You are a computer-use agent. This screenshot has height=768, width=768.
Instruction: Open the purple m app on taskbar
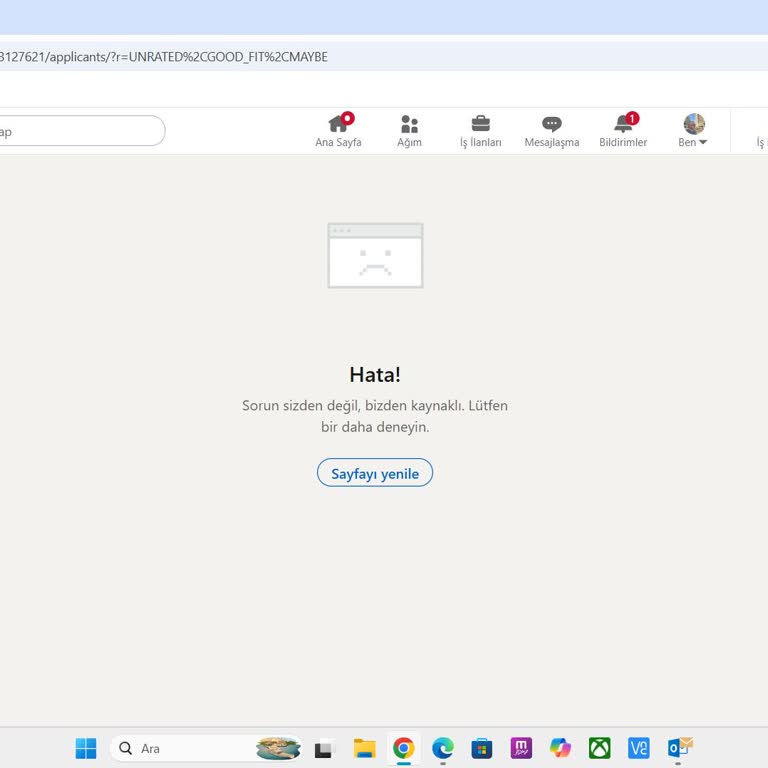point(521,748)
